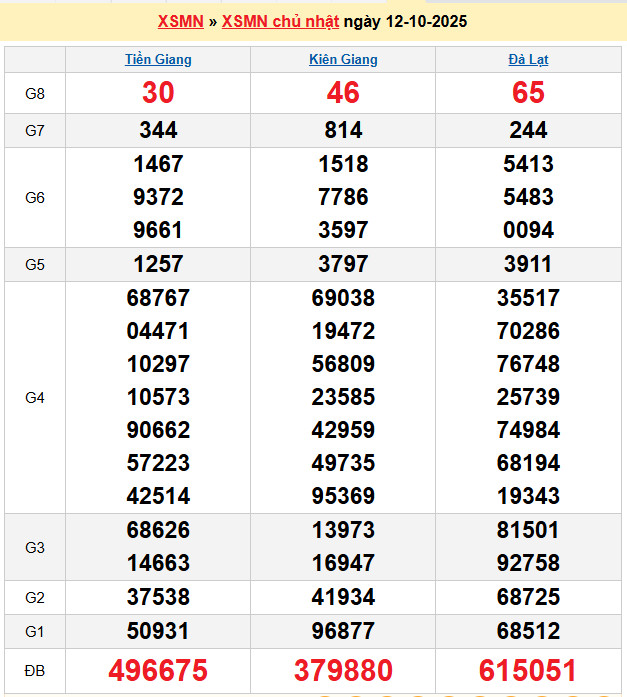Click the Tiền Giang special prize 496675

[x=158, y=669]
